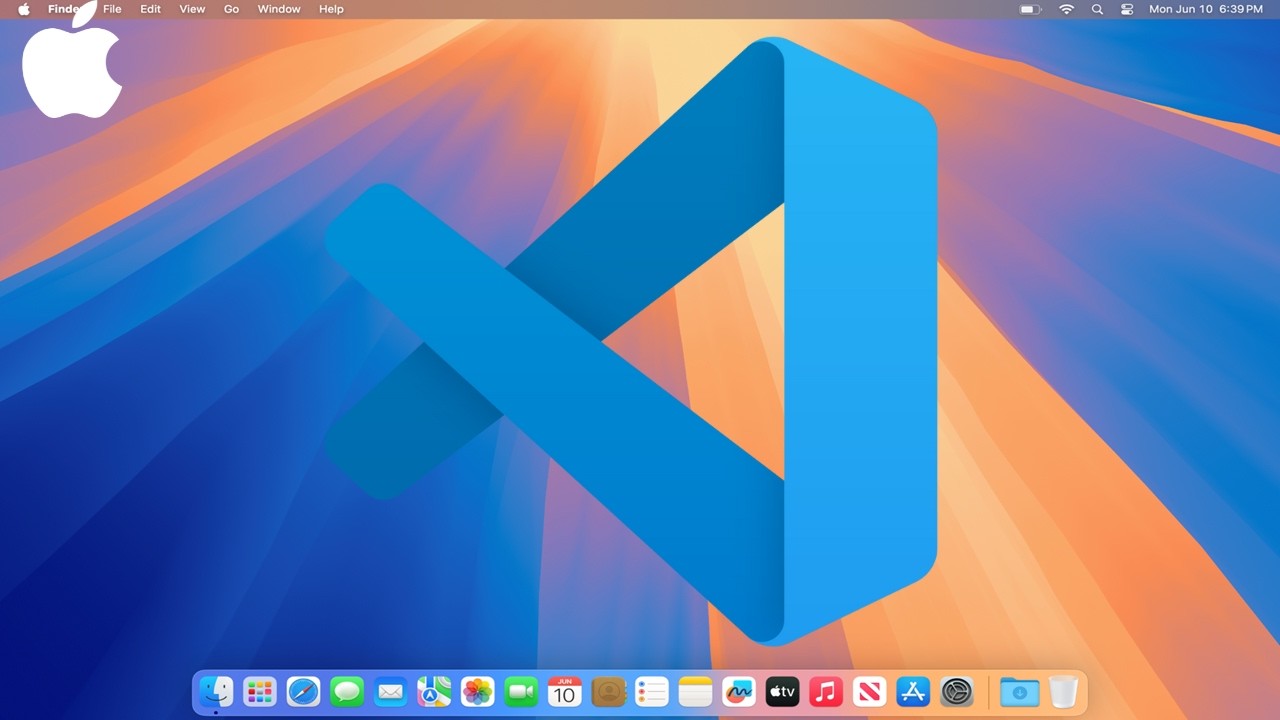Open the App Store in Dock
Viewport: 1280px width, 720px height.
coord(913,691)
